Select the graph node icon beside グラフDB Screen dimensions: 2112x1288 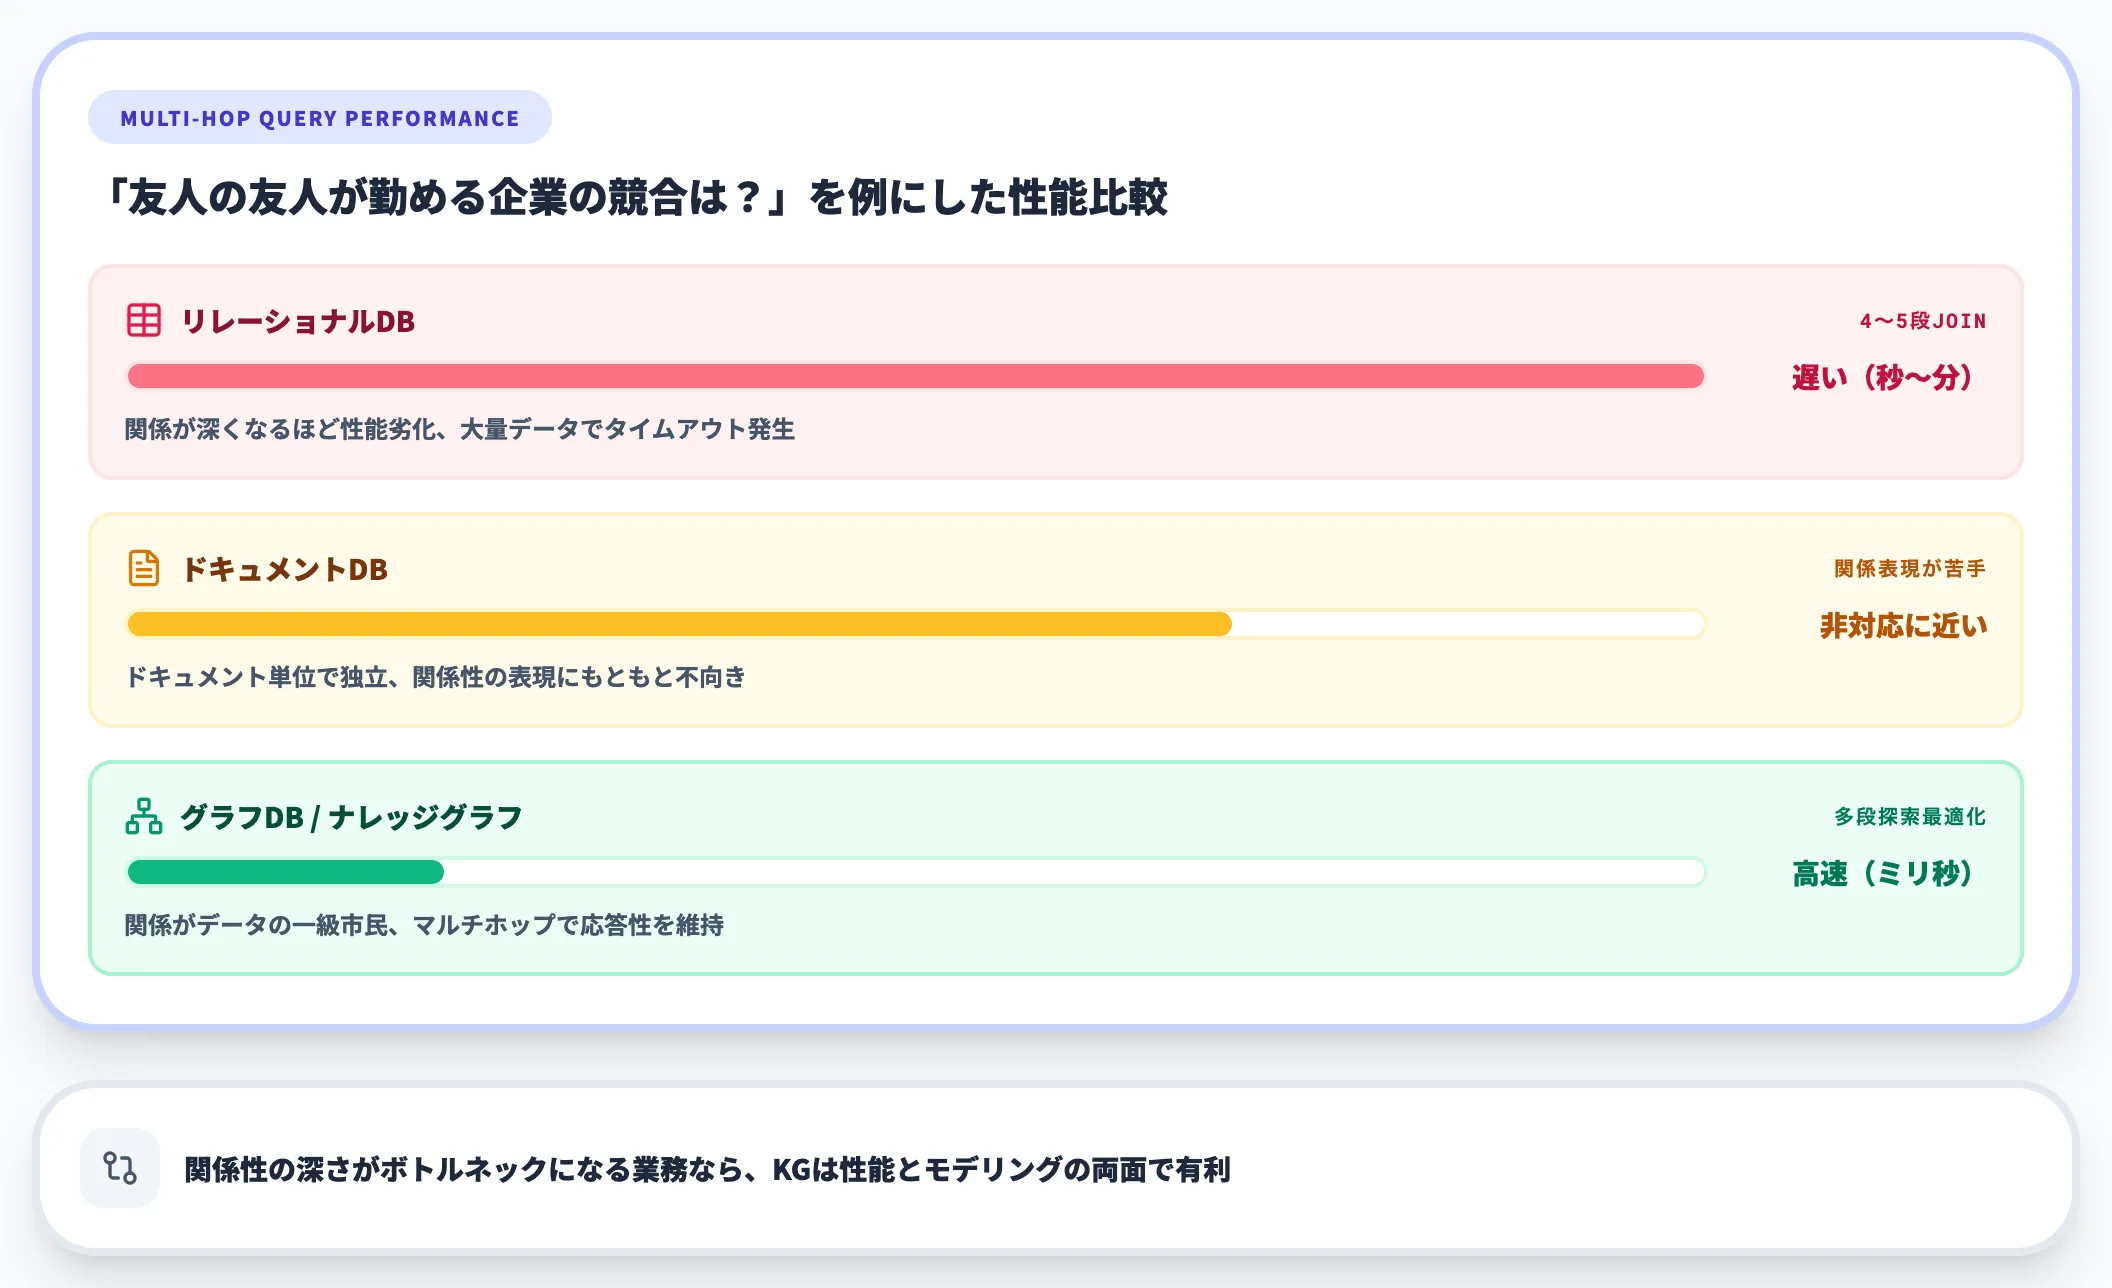(x=141, y=816)
